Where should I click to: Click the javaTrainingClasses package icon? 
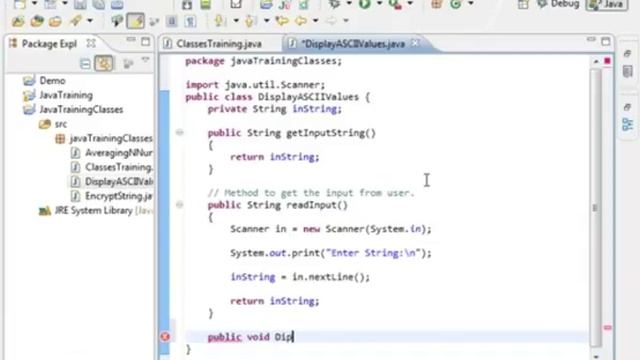(x=60, y=139)
